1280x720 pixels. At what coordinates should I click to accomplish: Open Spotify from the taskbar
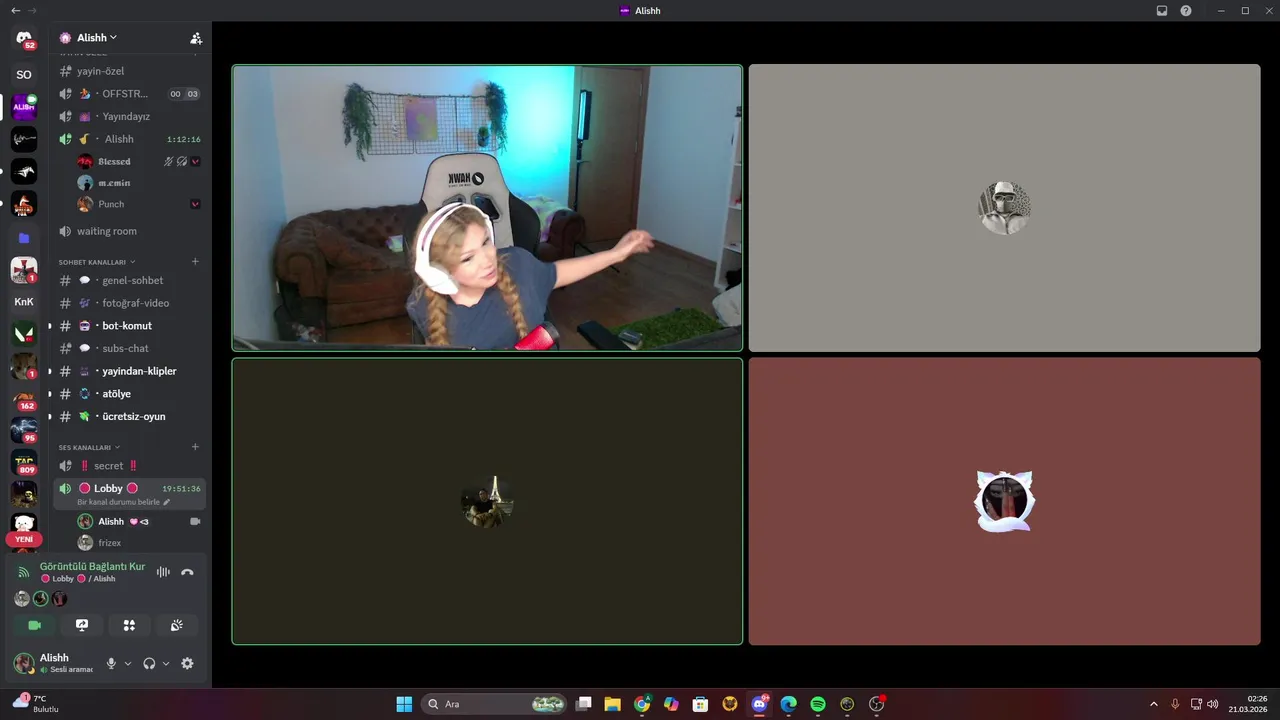pyautogui.click(x=817, y=704)
